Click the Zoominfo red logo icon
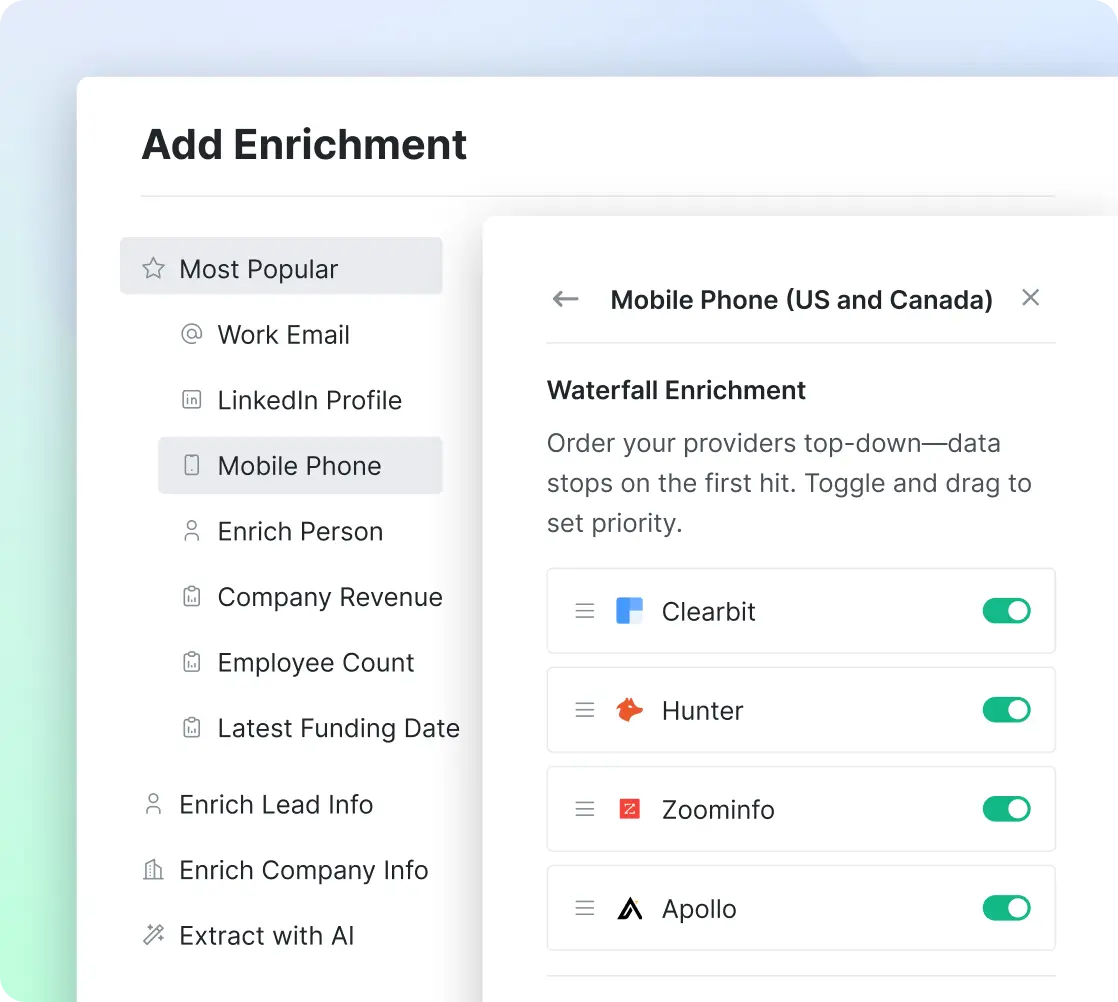Image resolution: width=1118 pixels, height=1002 pixels. pyautogui.click(x=630, y=809)
